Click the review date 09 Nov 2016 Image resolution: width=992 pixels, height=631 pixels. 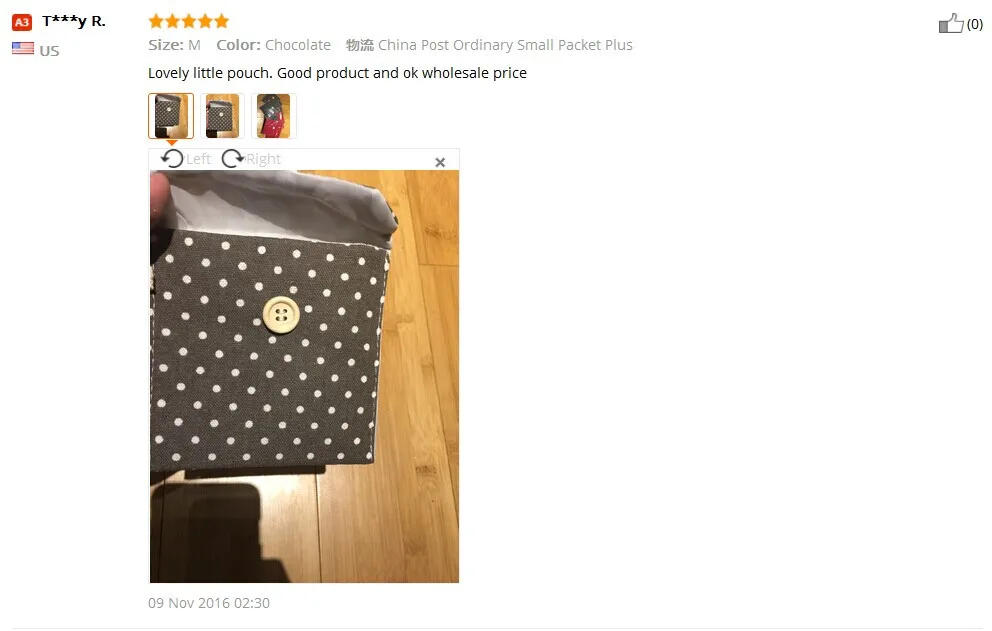tap(209, 603)
